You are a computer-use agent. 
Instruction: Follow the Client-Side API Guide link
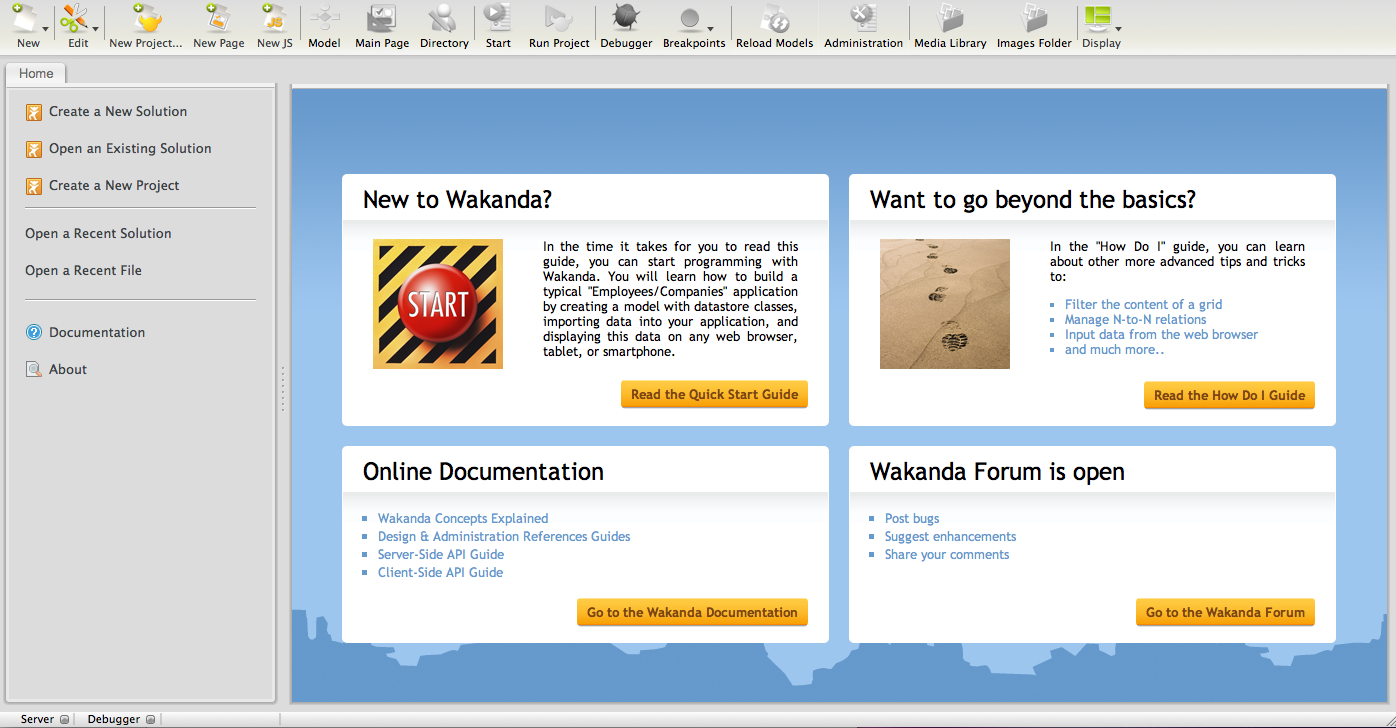click(x=440, y=572)
